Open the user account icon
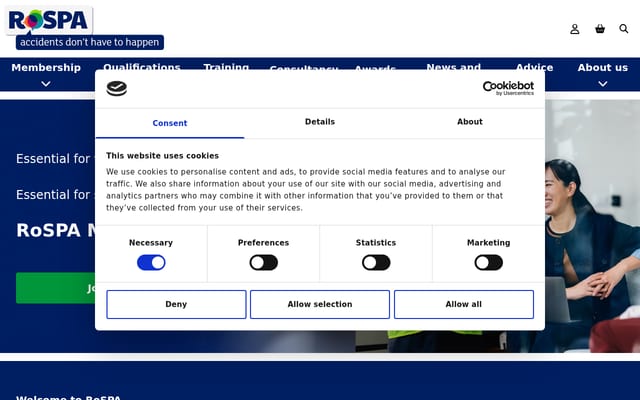This screenshot has height=400, width=640. pyautogui.click(x=575, y=29)
